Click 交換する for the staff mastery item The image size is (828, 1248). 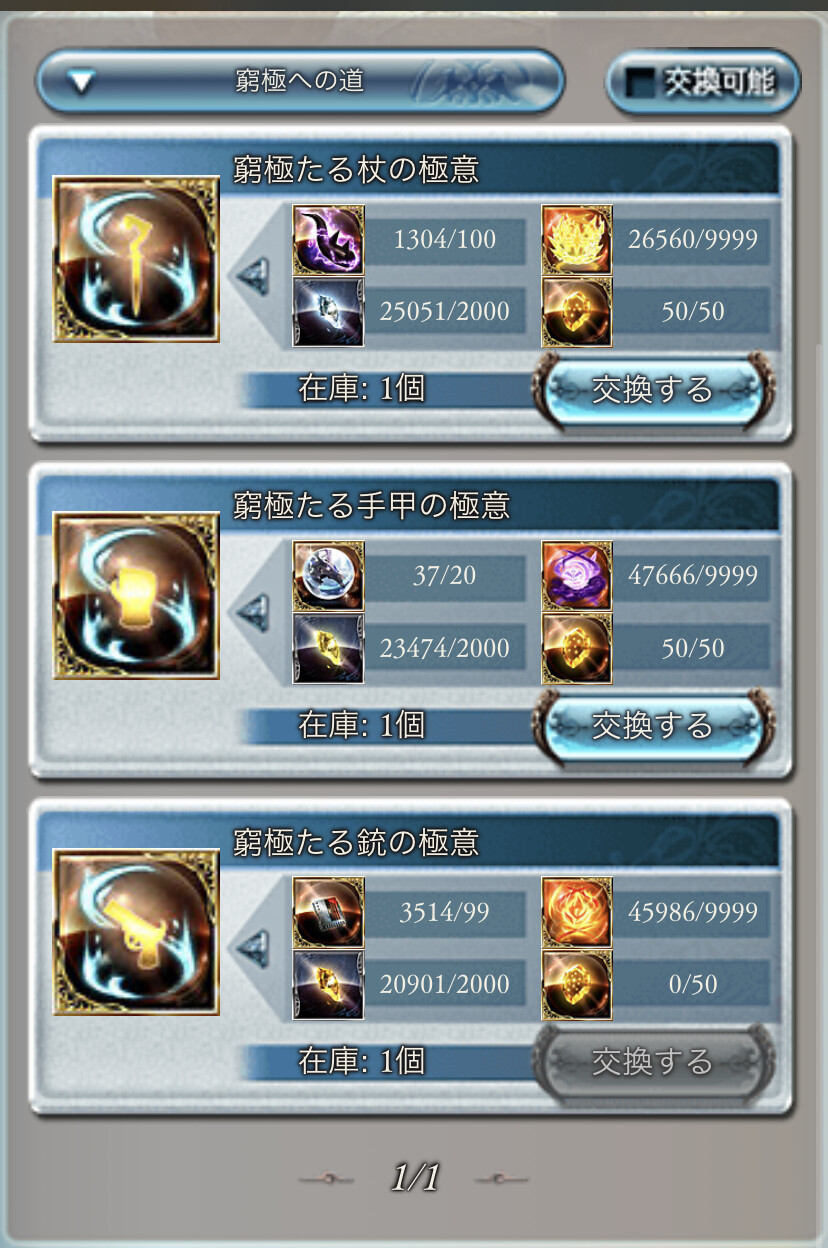653,388
